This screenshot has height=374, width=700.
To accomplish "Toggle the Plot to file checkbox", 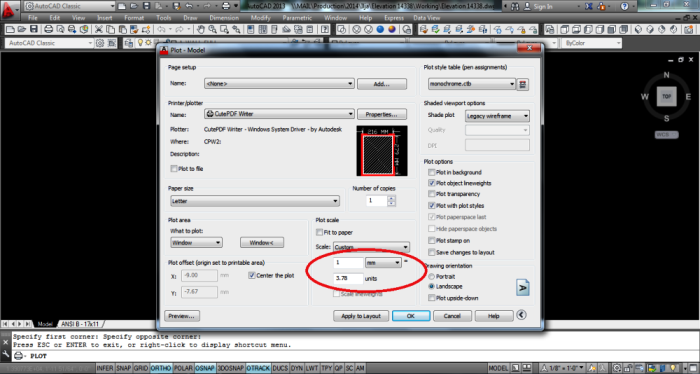I will tap(174, 169).
